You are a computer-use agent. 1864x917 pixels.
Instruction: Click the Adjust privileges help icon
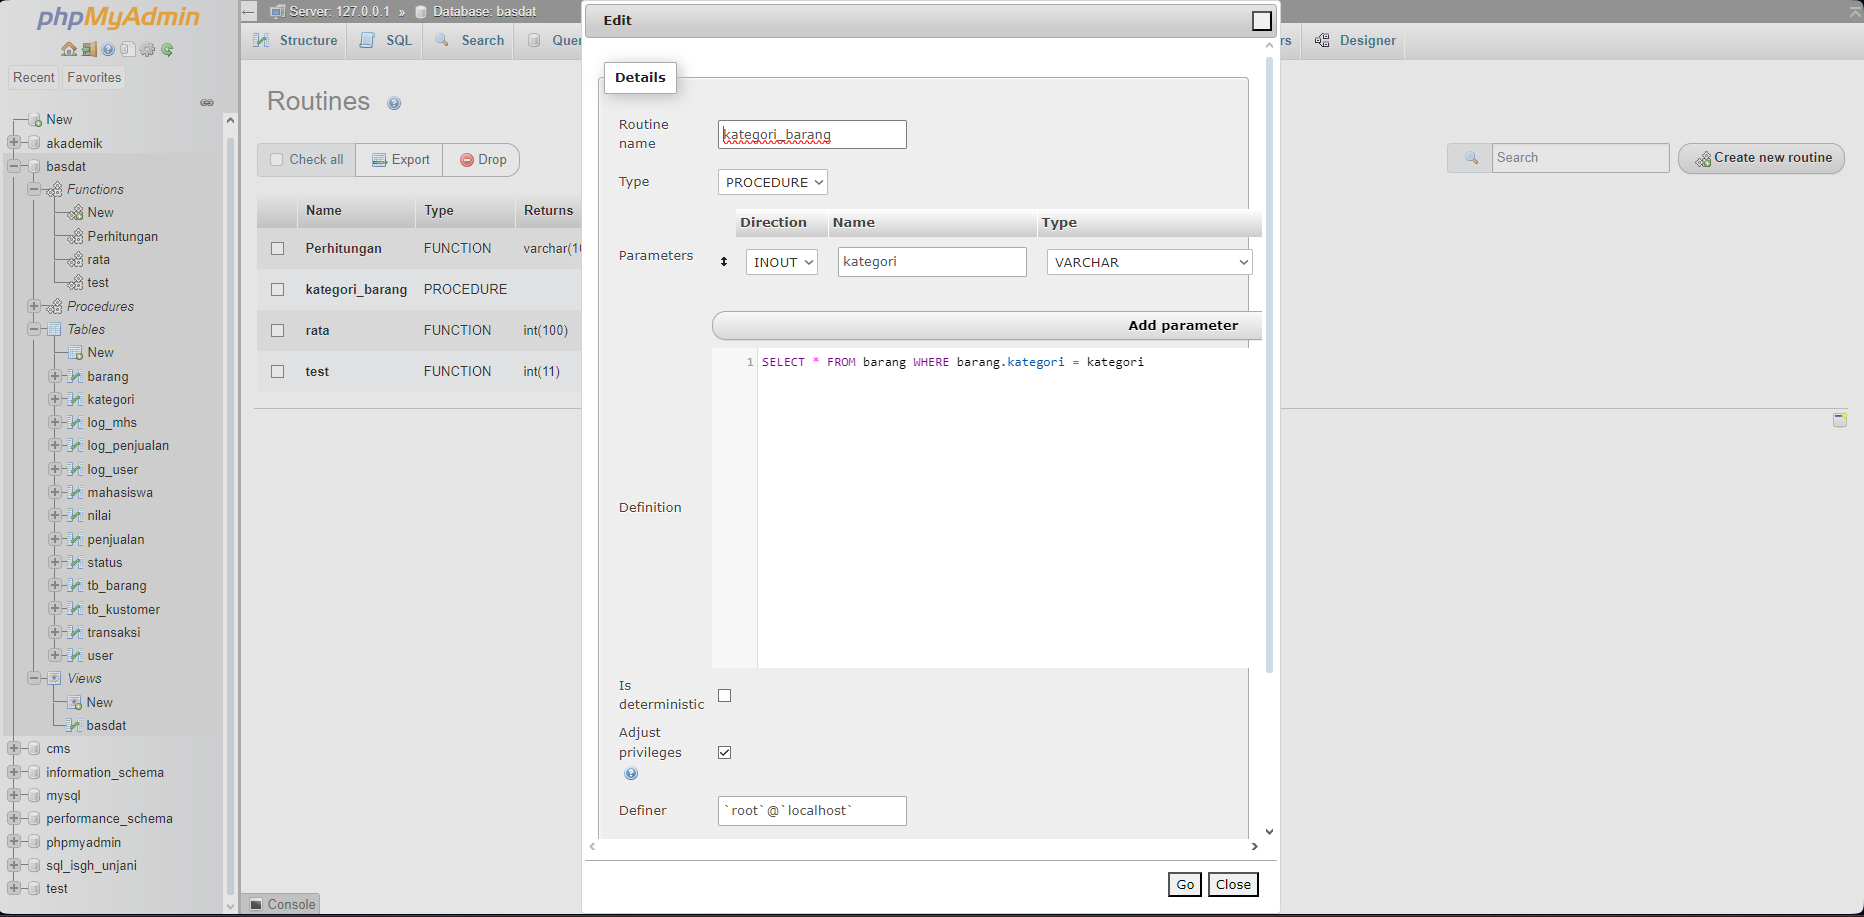pyautogui.click(x=631, y=773)
